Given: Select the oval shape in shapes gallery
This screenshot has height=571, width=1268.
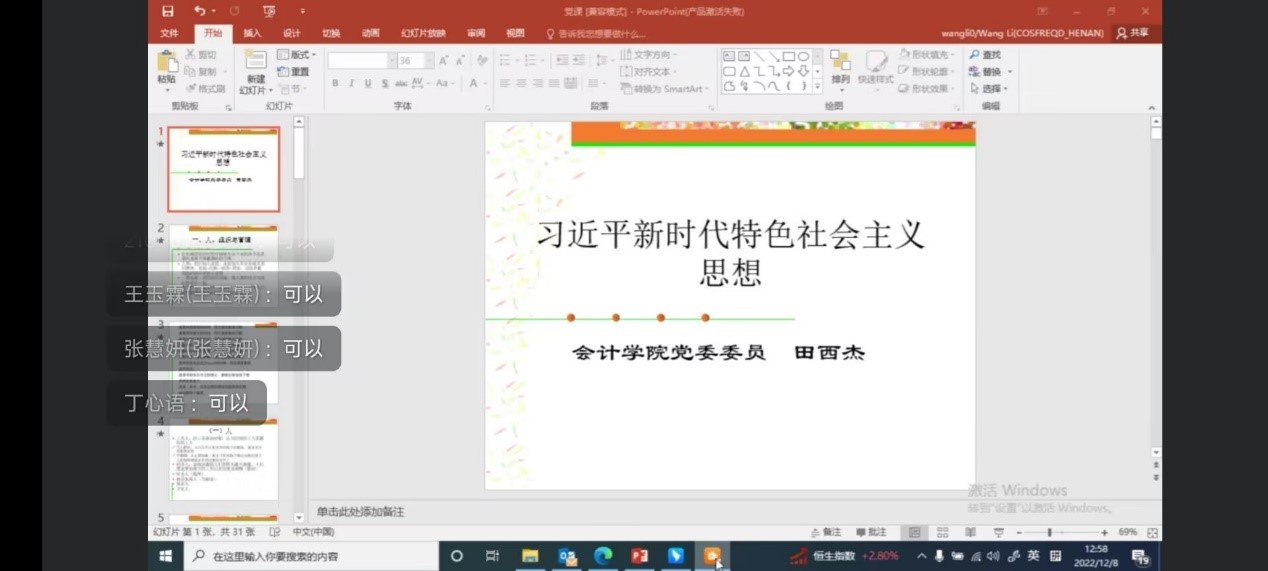Looking at the screenshot, I should (x=803, y=57).
